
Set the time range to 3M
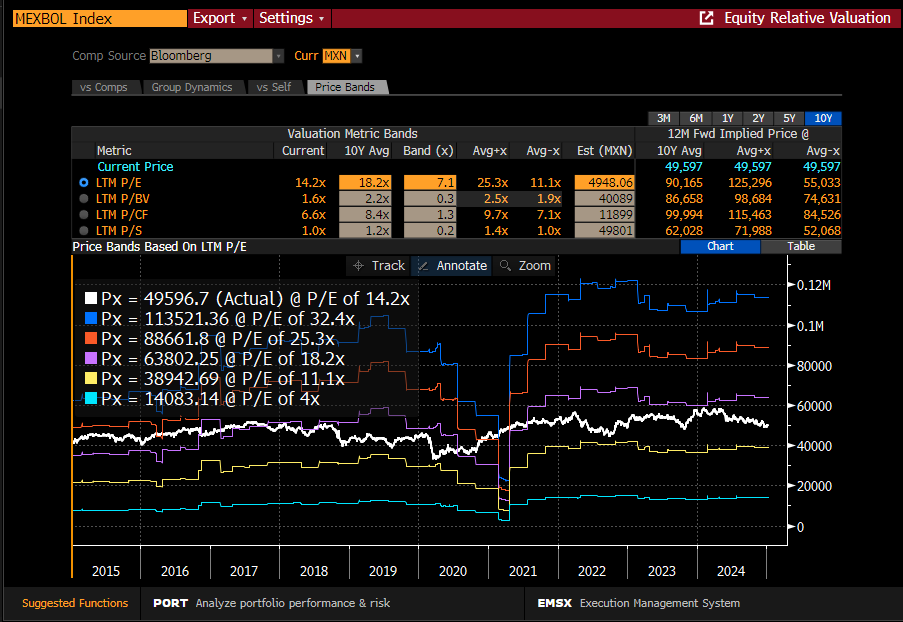coord(663,118)
